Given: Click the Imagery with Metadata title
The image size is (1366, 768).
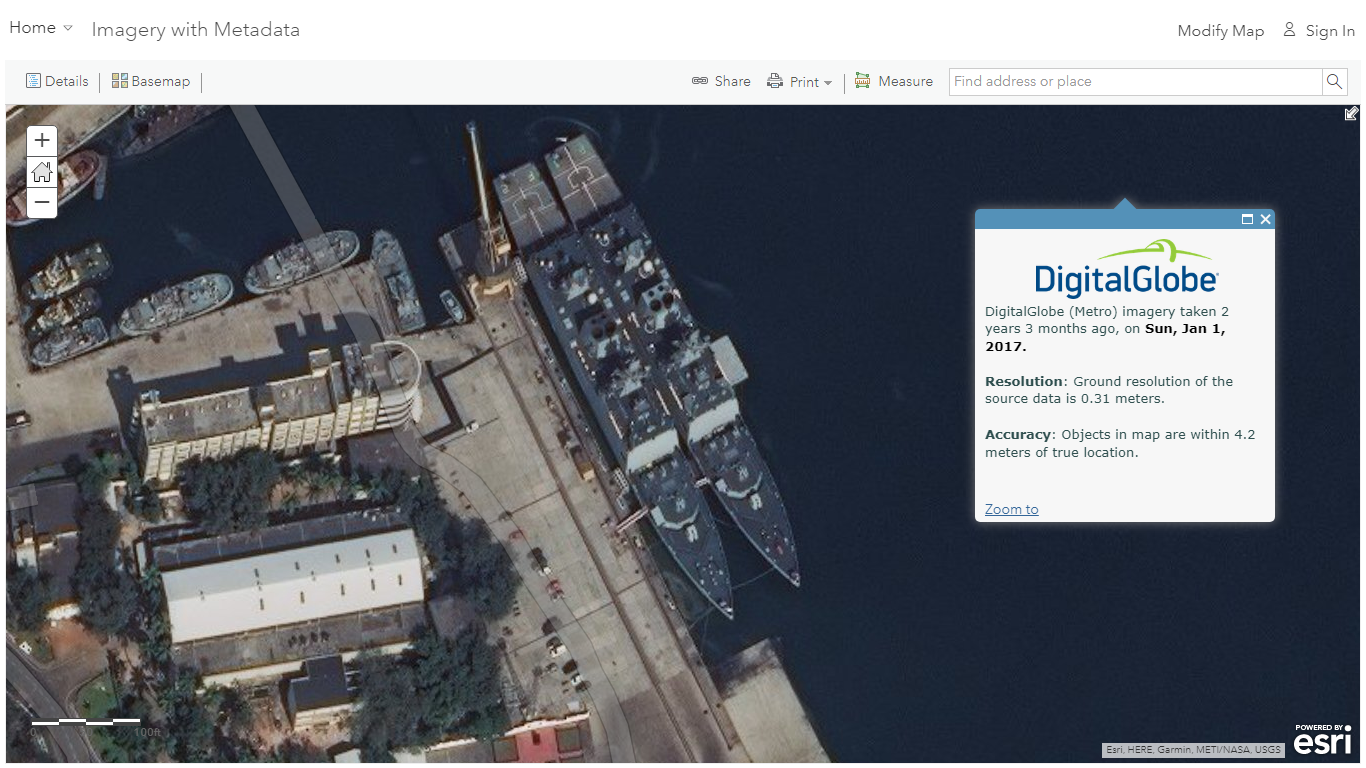Looking at the screenshot, I should (x=196, y=30).
